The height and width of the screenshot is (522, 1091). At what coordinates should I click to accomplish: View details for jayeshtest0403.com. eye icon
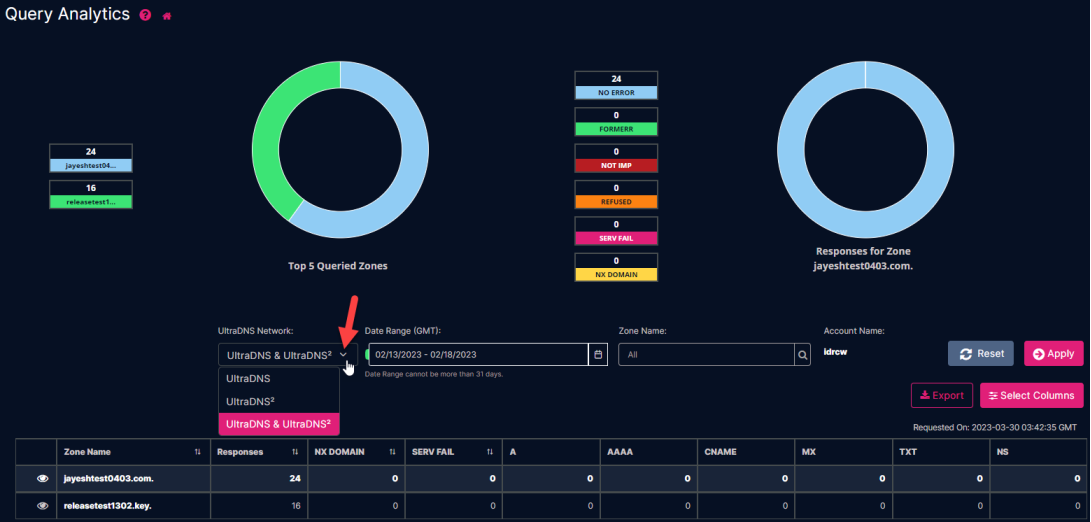(42, 479)
